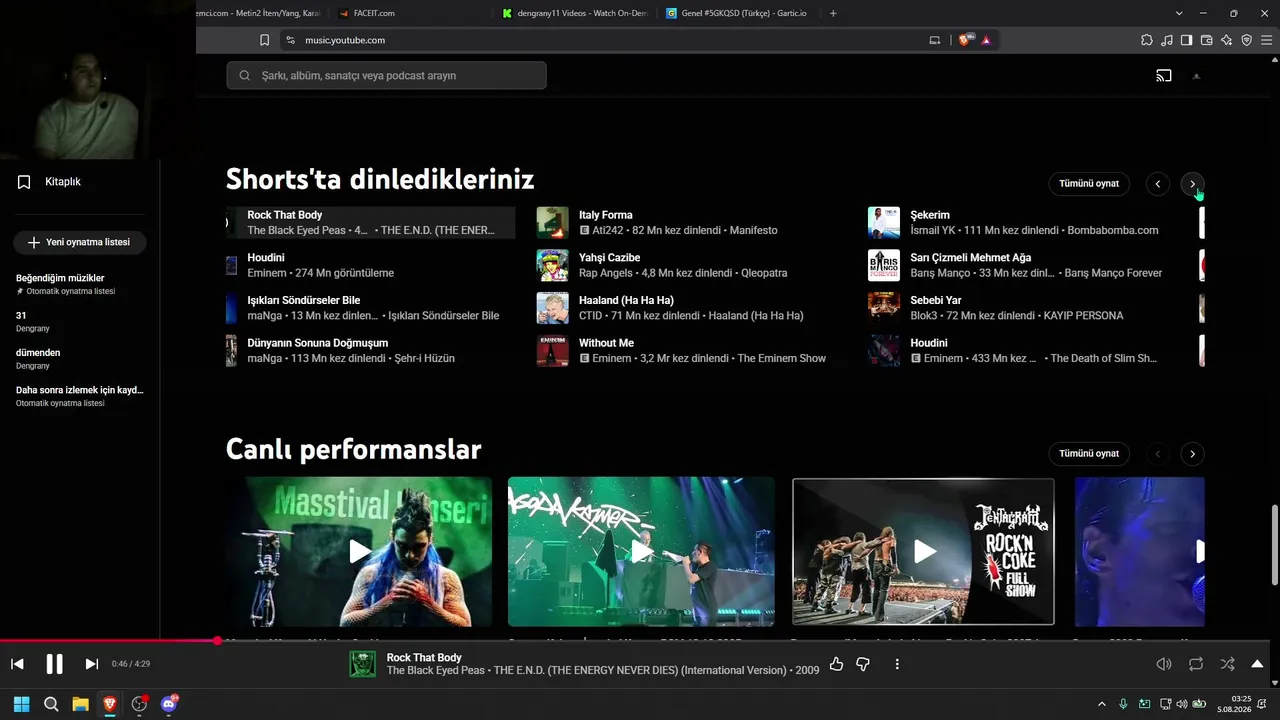Play Haaland (Ha Ha Ha) thumbnail

coord(553,308)
